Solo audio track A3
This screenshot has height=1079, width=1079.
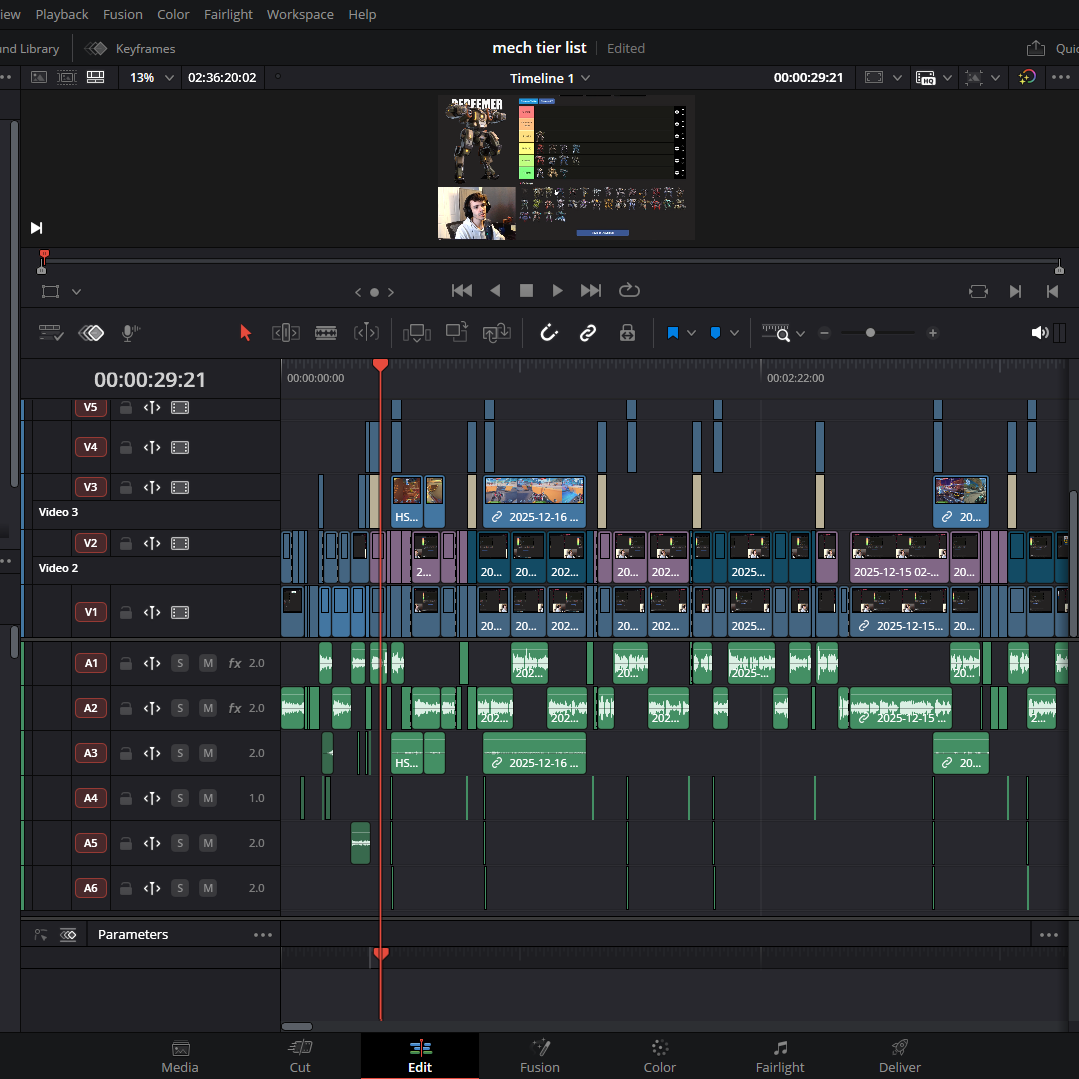click(x=180, y=753)
